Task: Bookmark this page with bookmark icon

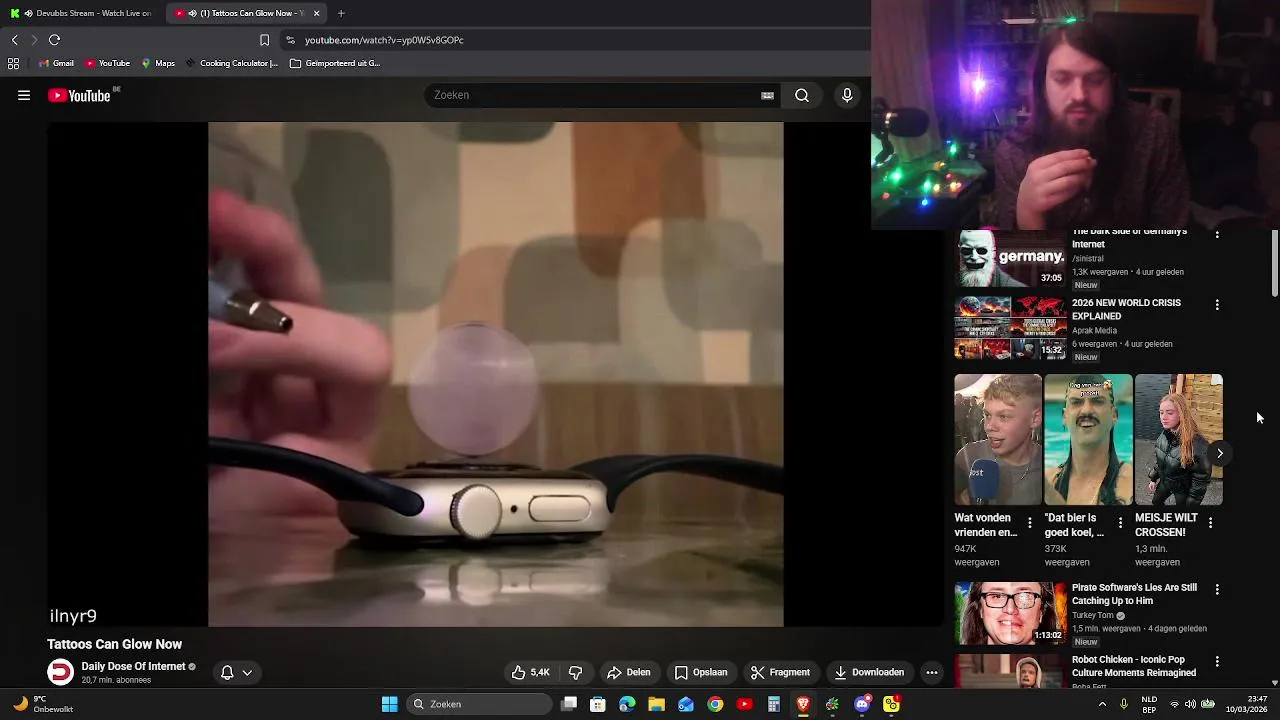Action: [x=264, y=40]
